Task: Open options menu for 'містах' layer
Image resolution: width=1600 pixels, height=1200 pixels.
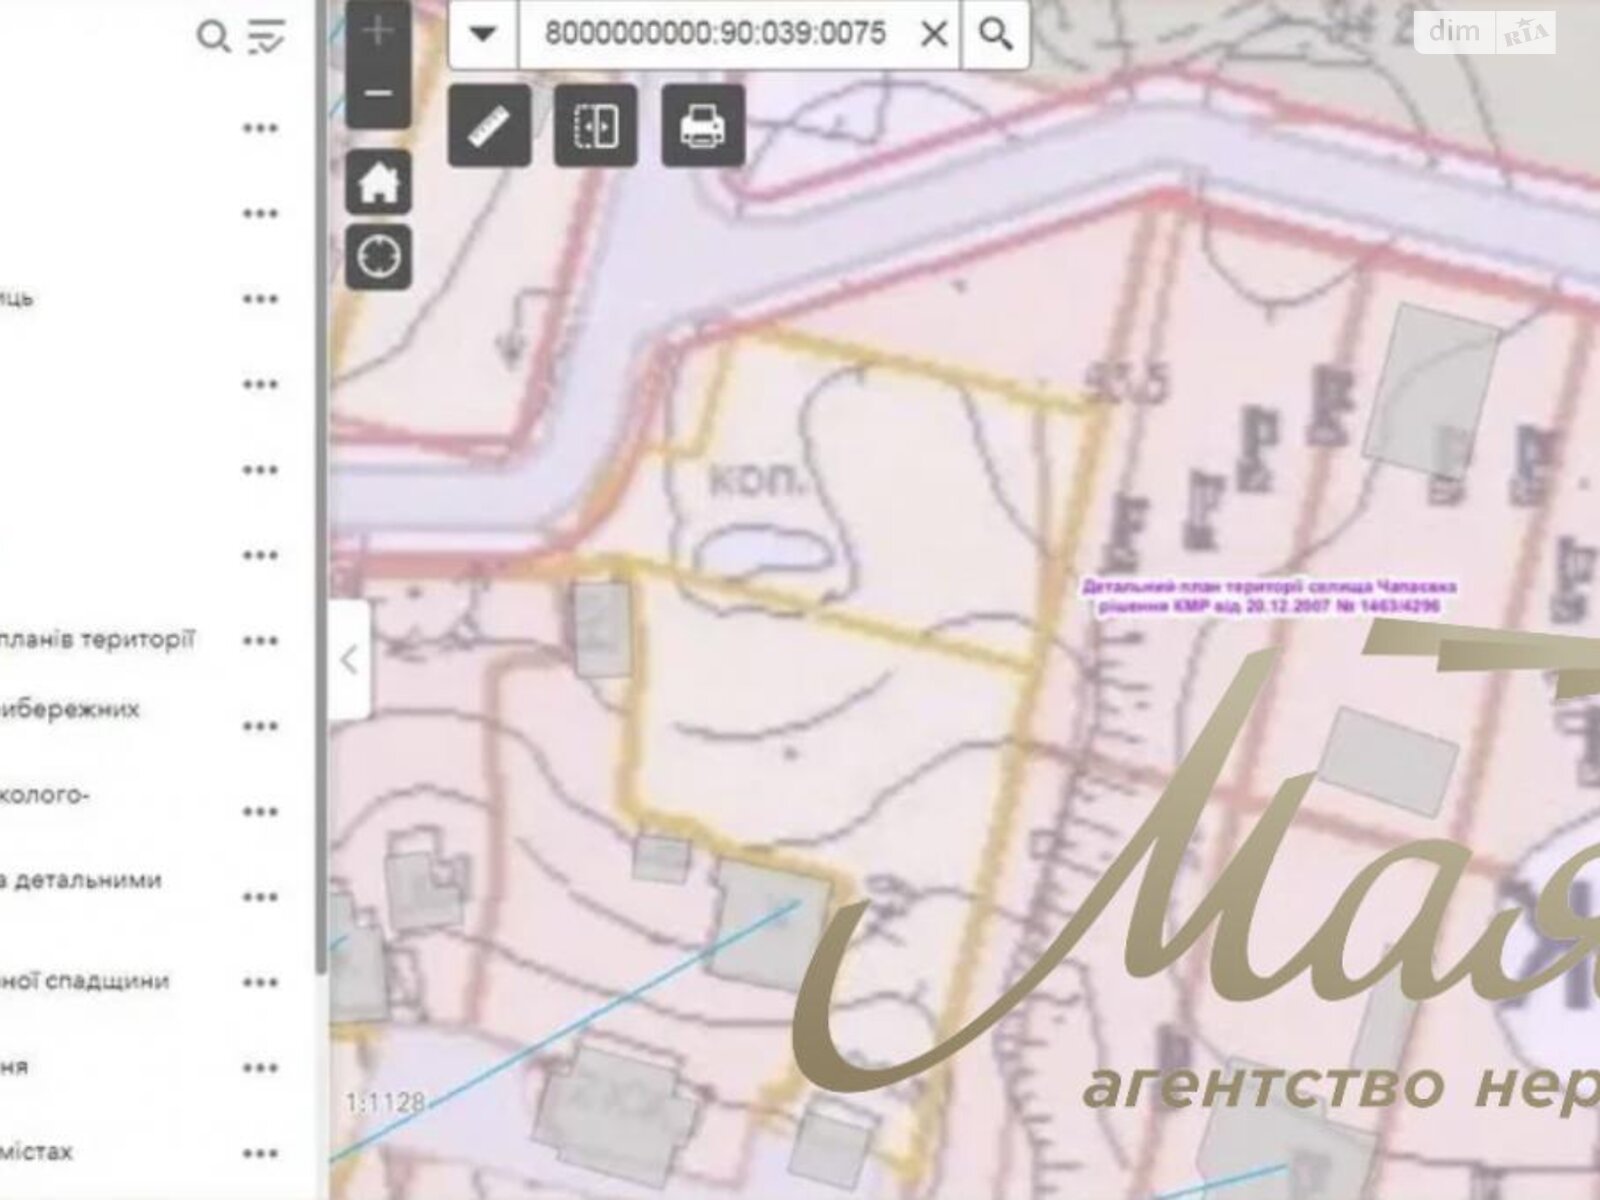Action: pyautogui.click(x=260, y=1153)
